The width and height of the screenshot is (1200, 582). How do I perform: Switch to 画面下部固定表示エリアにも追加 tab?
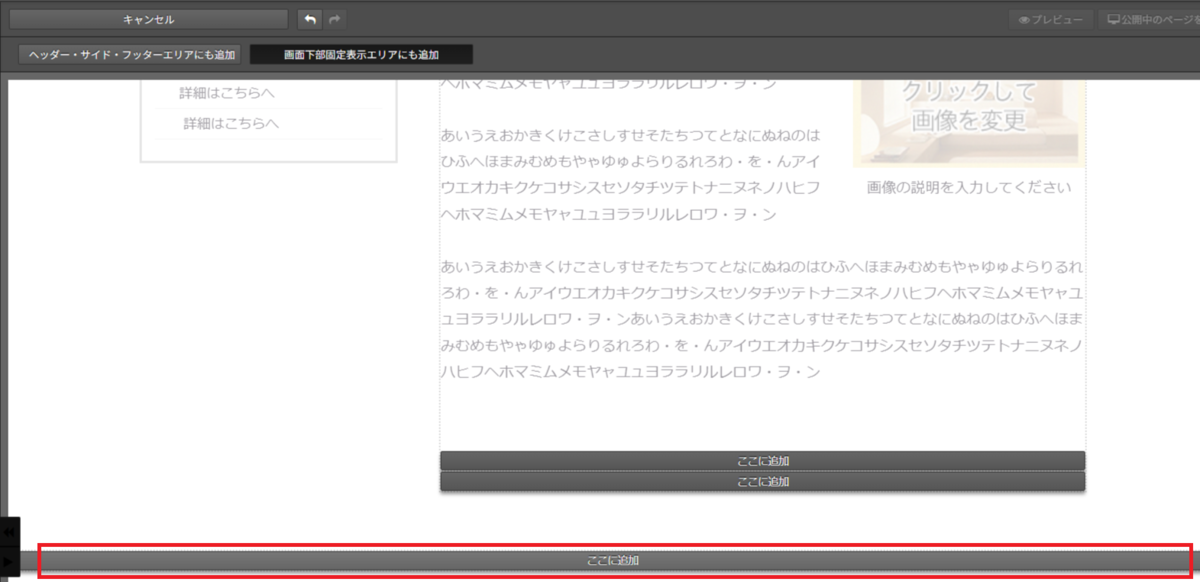(x=361, y=55)
